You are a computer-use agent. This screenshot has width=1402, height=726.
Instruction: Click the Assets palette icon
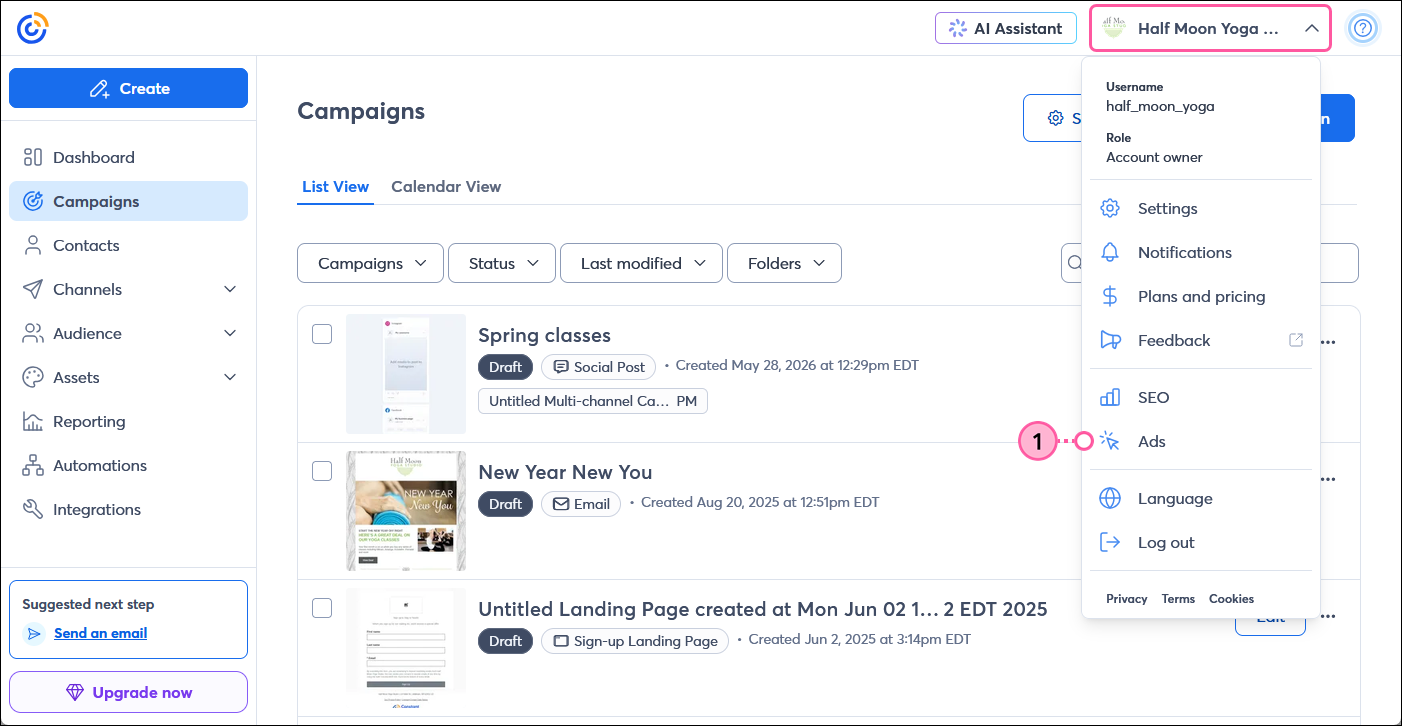[x=33, y=377]
